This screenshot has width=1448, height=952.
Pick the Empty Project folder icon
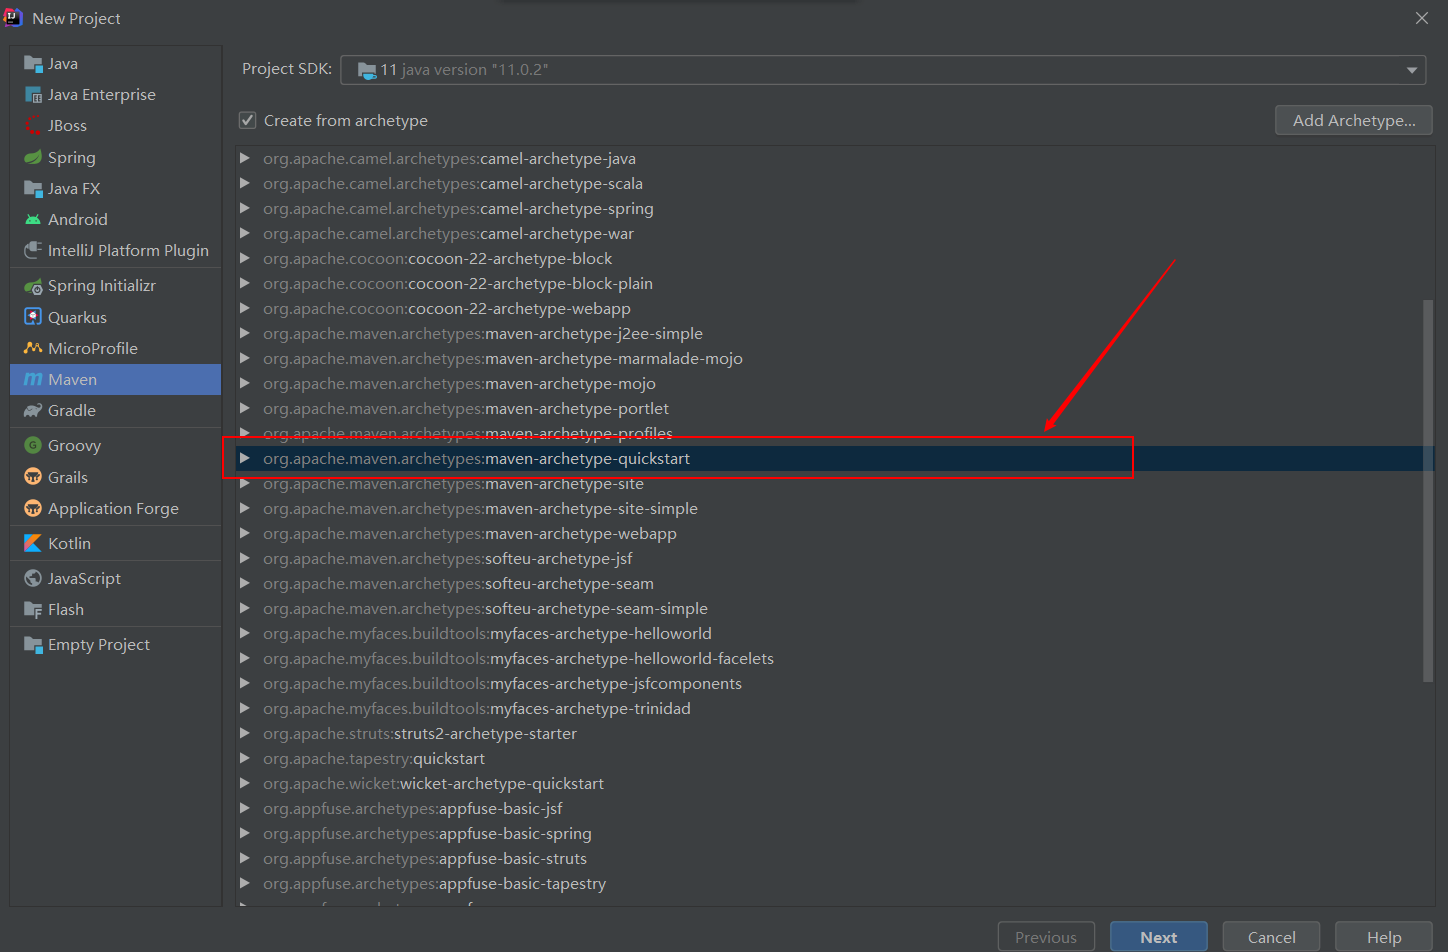point(33,645)
